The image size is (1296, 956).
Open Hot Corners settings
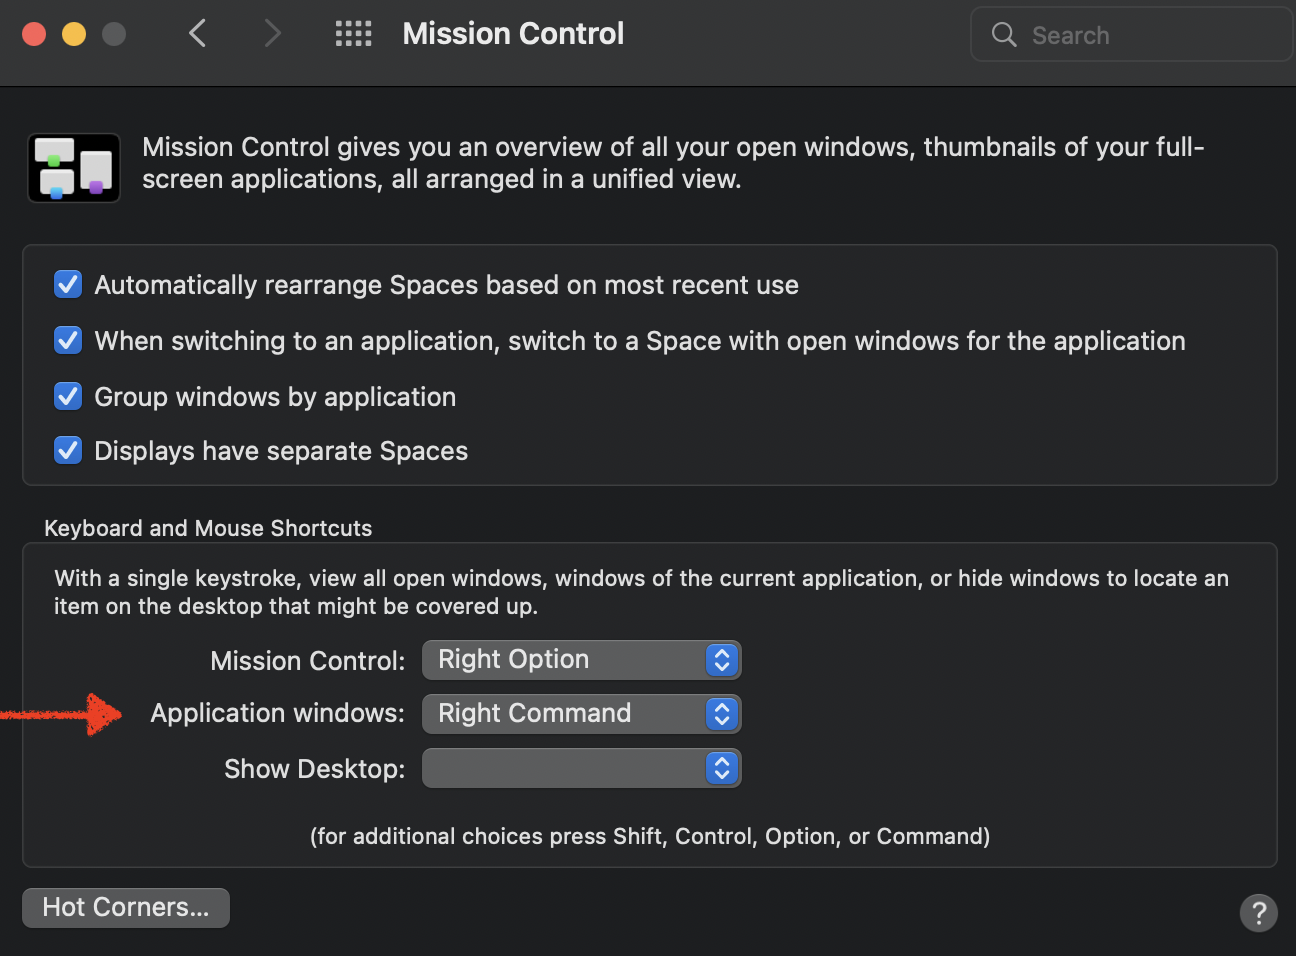(x=126, y=908)
